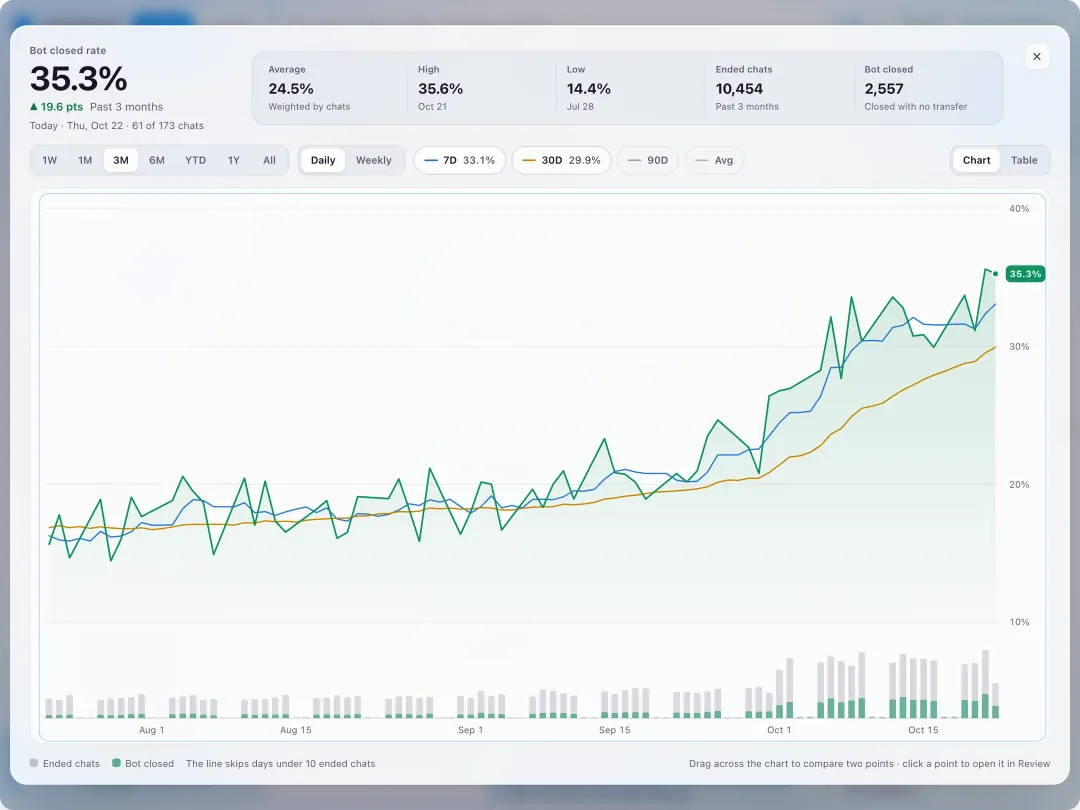Switch to the Chart view
The width and height of the screenshot is (1080, 810).
coord(976,160)
